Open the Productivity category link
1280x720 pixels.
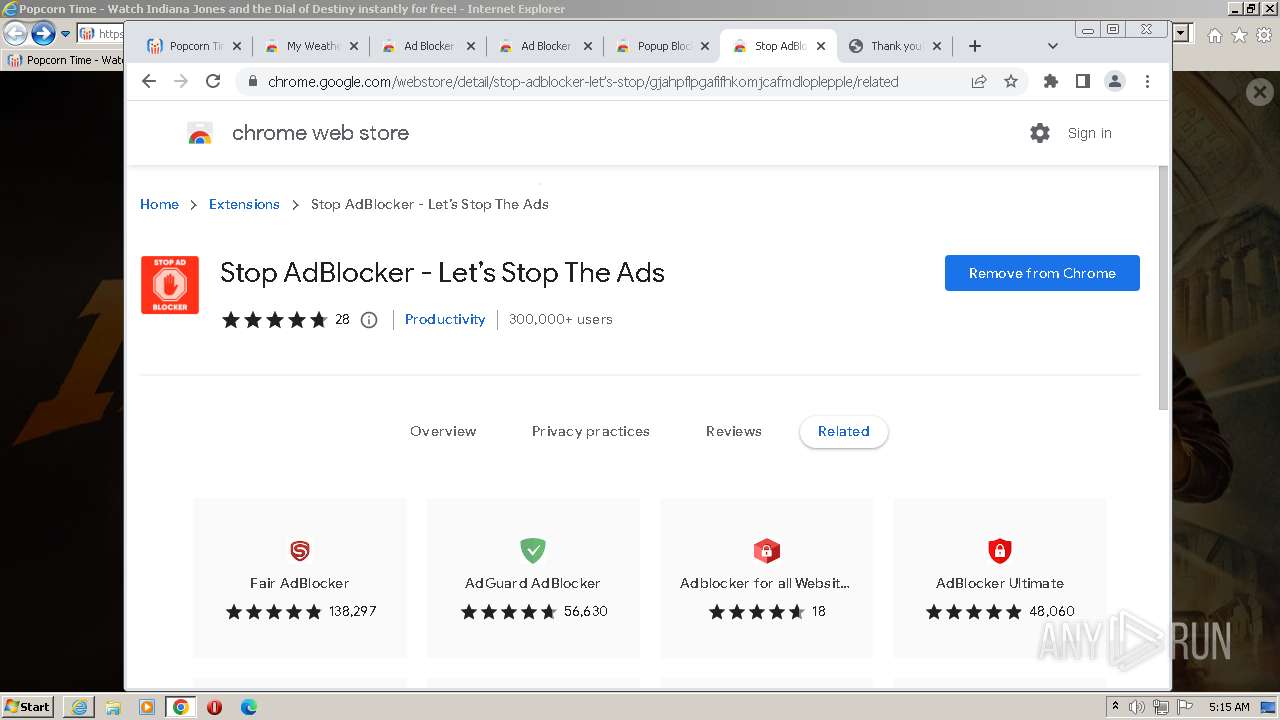click(445, 320)
